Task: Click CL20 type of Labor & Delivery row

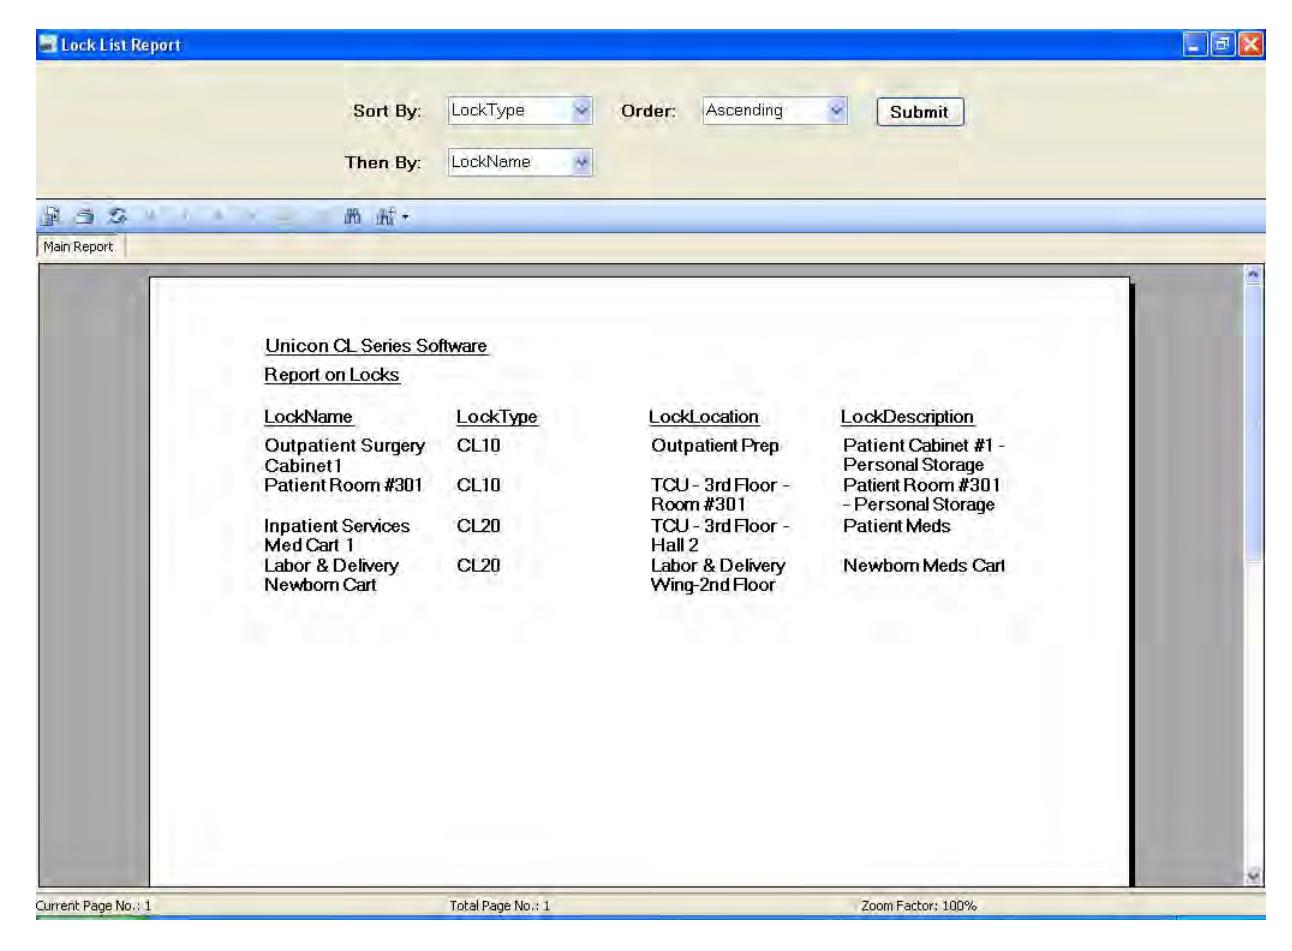Action: (478, 565)
